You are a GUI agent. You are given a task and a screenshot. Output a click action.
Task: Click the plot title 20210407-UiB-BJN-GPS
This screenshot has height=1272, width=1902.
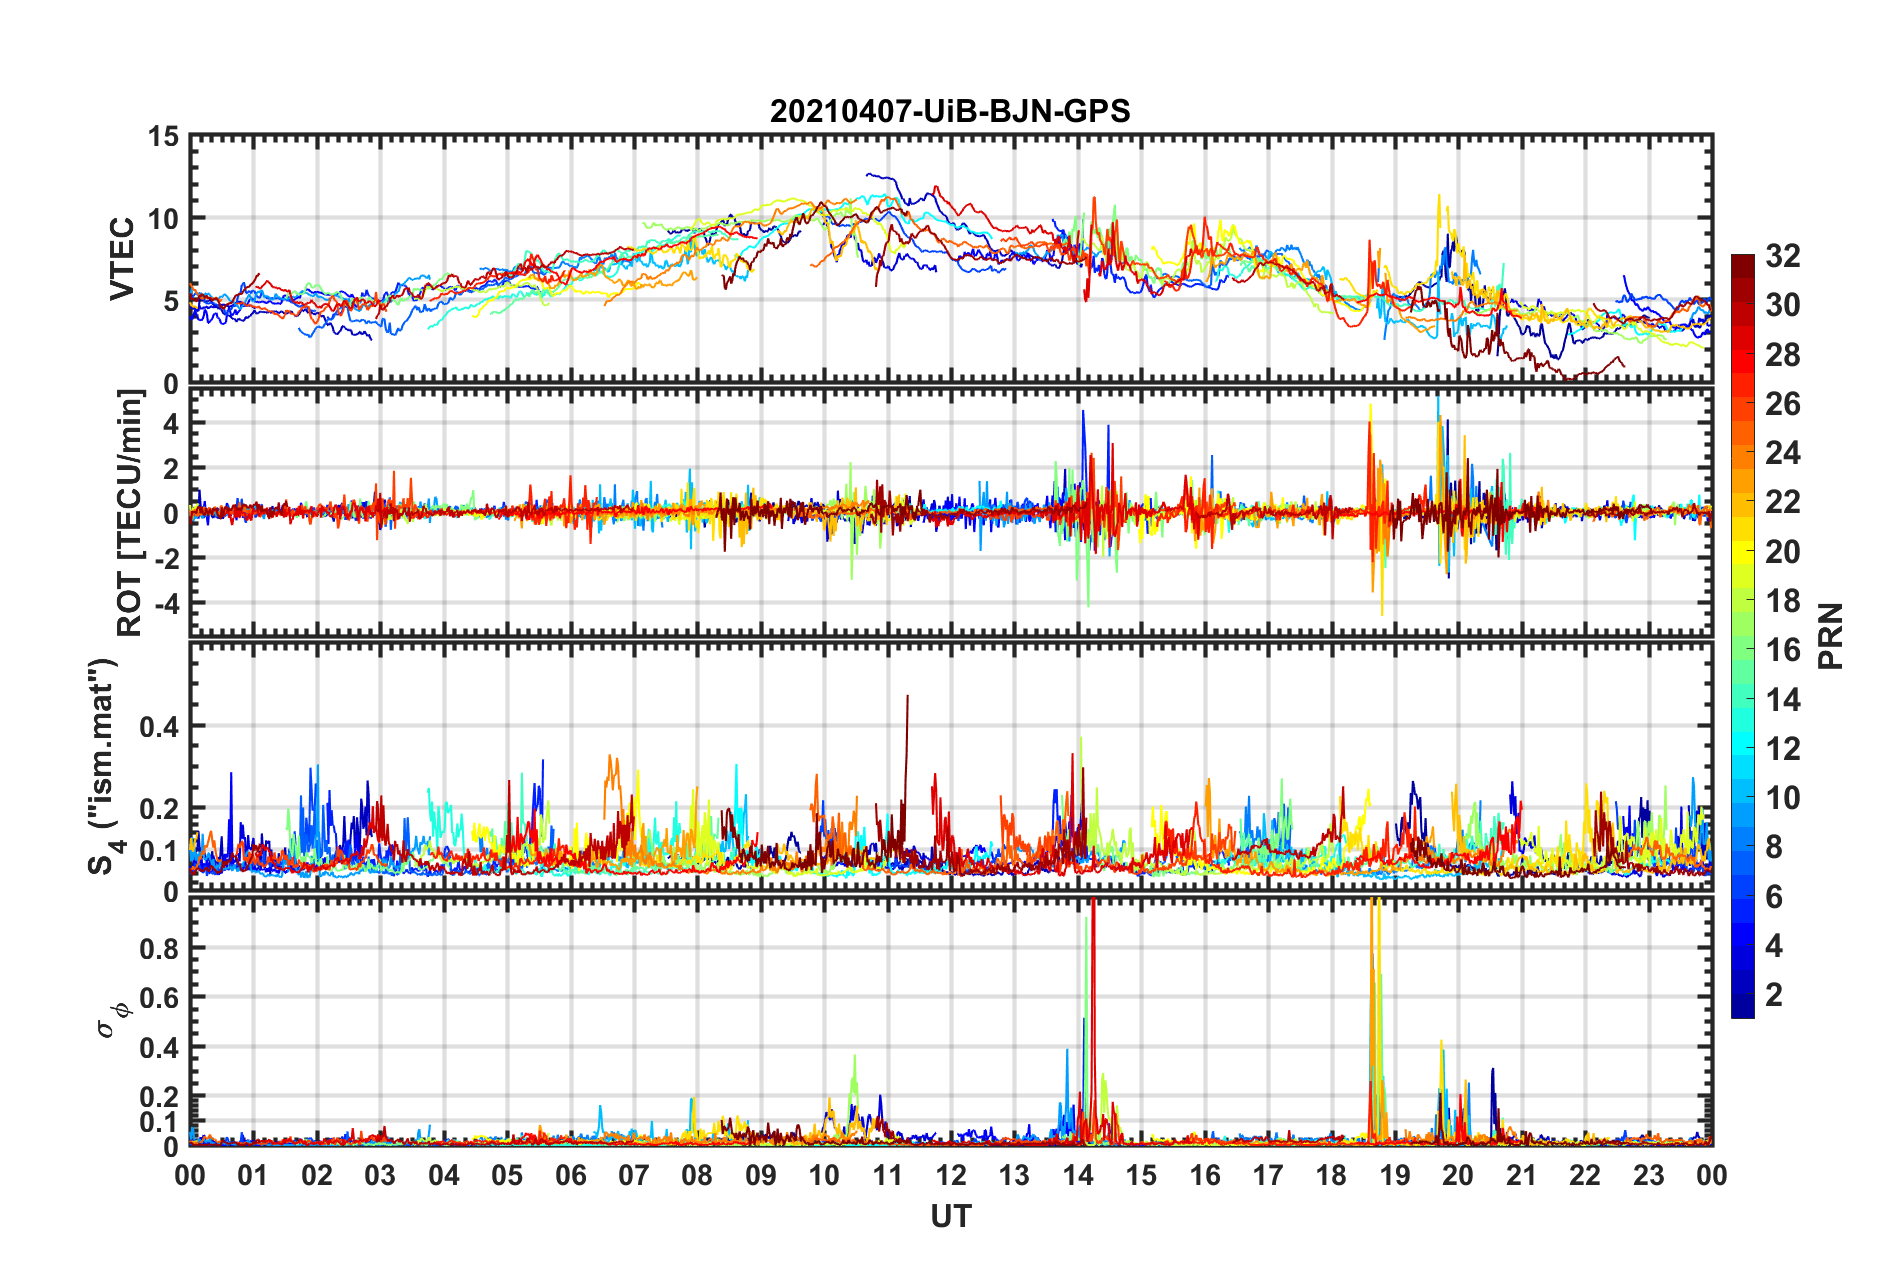tap(950, 111)
